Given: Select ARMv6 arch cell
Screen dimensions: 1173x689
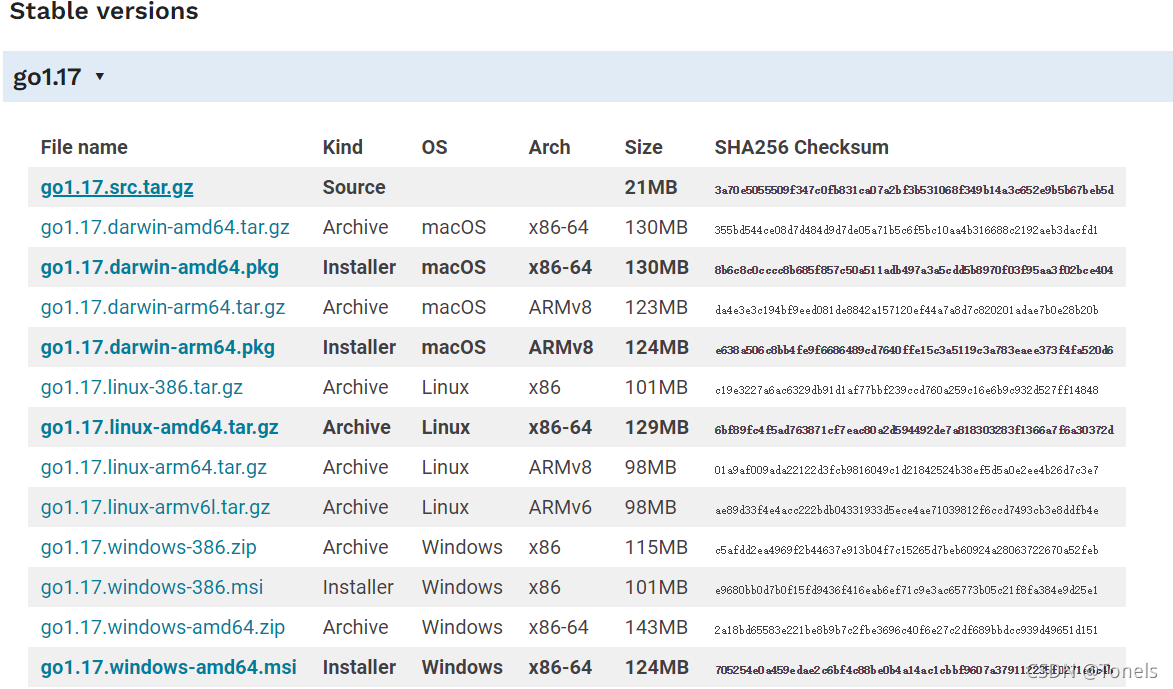Looking at the screenshot, I should 560,507.
